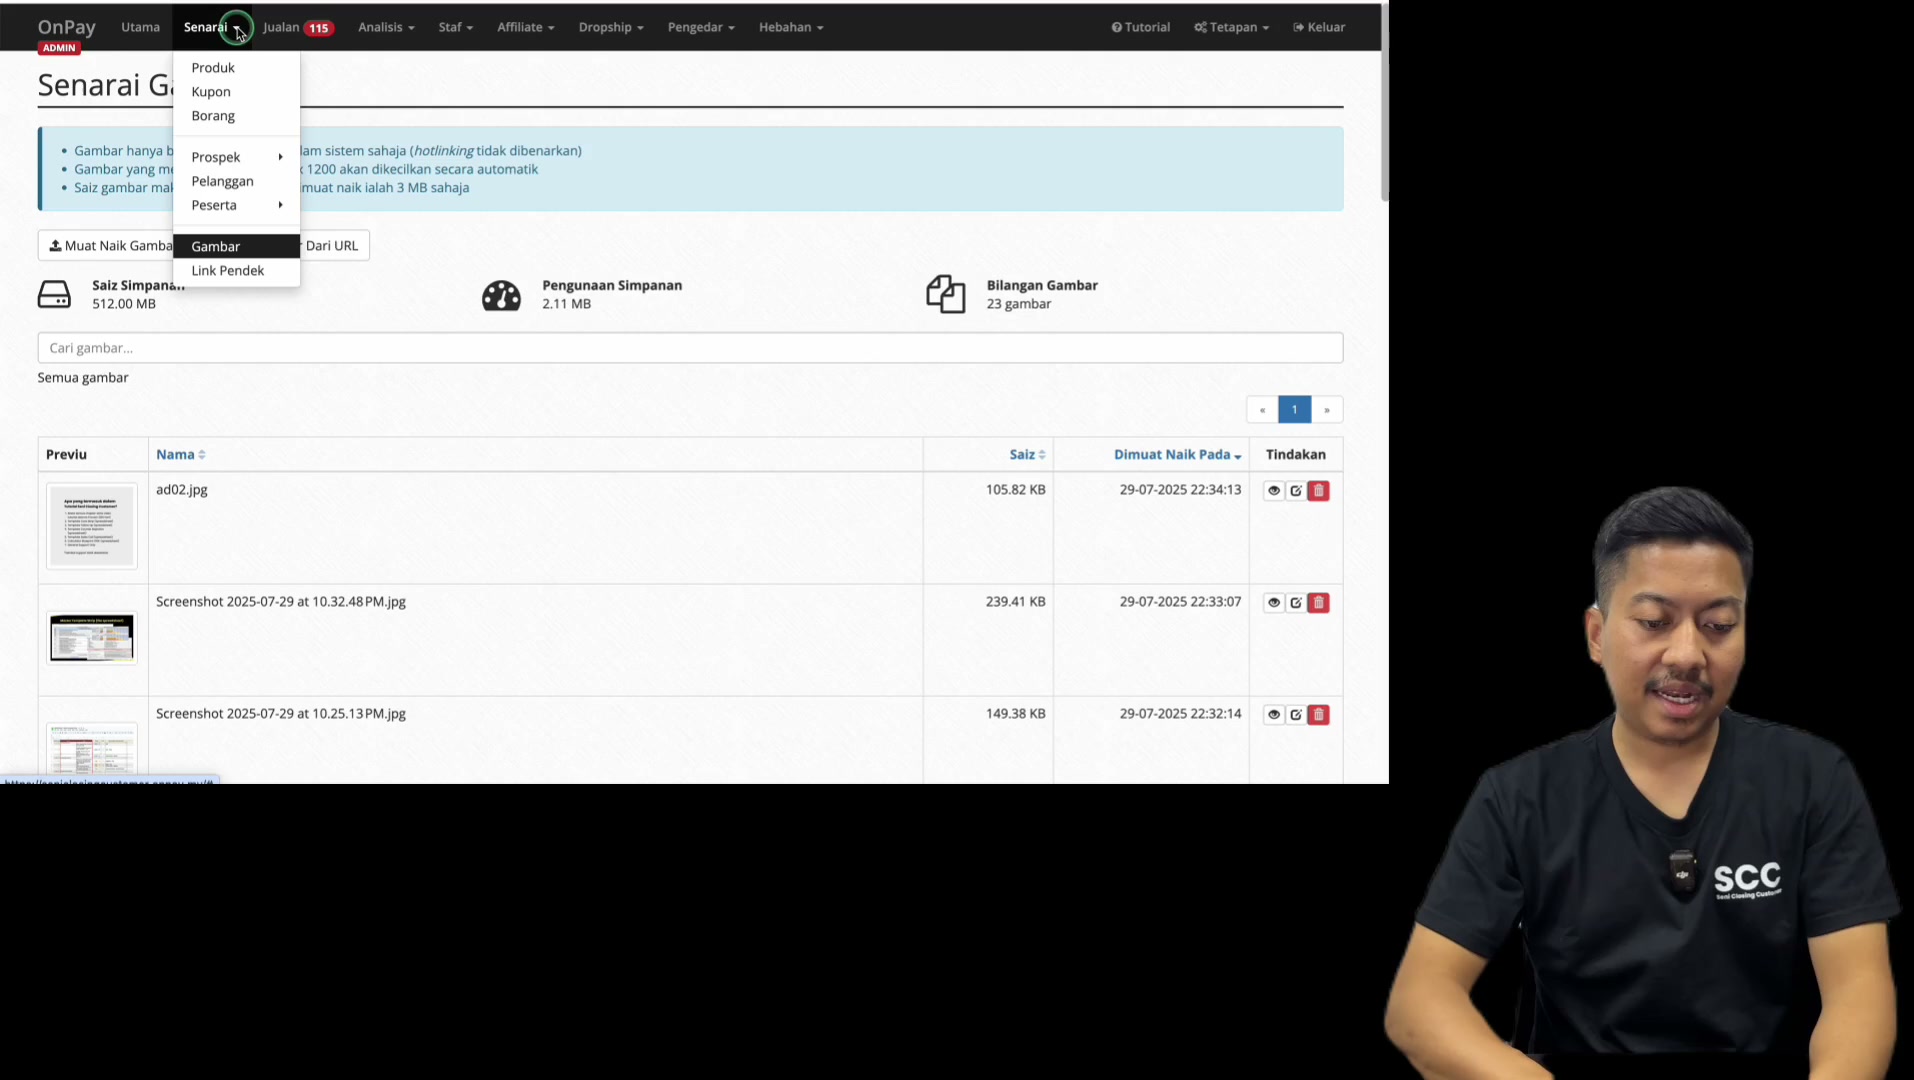The image size is (1914, 1080).
Task: Select Pelanggan from Senarai dropdown
Action: pos(236,181)
